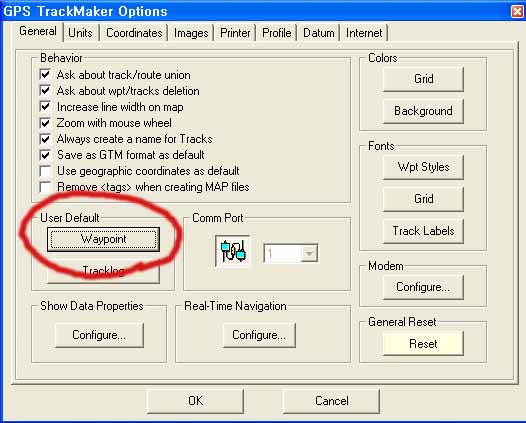This screenshot has width=526, height=423.
Task: Switch to the Units tab
Action: point(81,33)
